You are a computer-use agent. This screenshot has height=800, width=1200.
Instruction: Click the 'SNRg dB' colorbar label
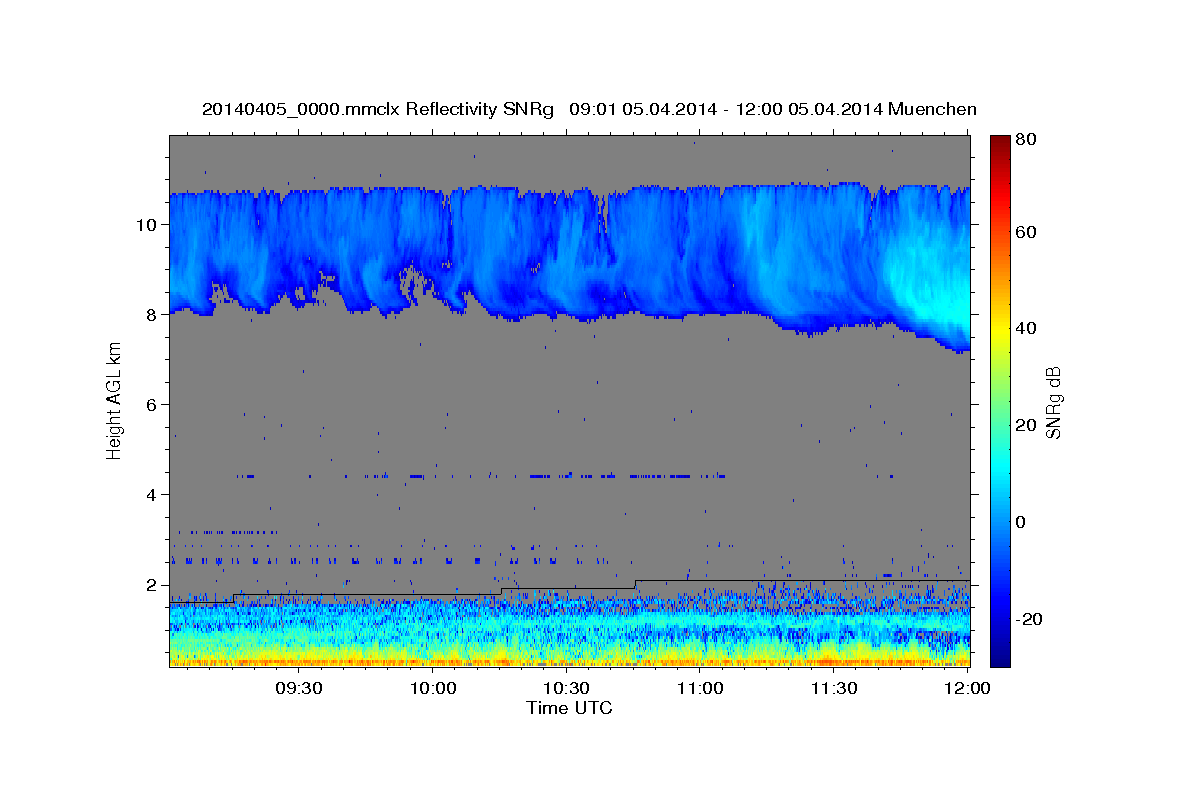1052,401
